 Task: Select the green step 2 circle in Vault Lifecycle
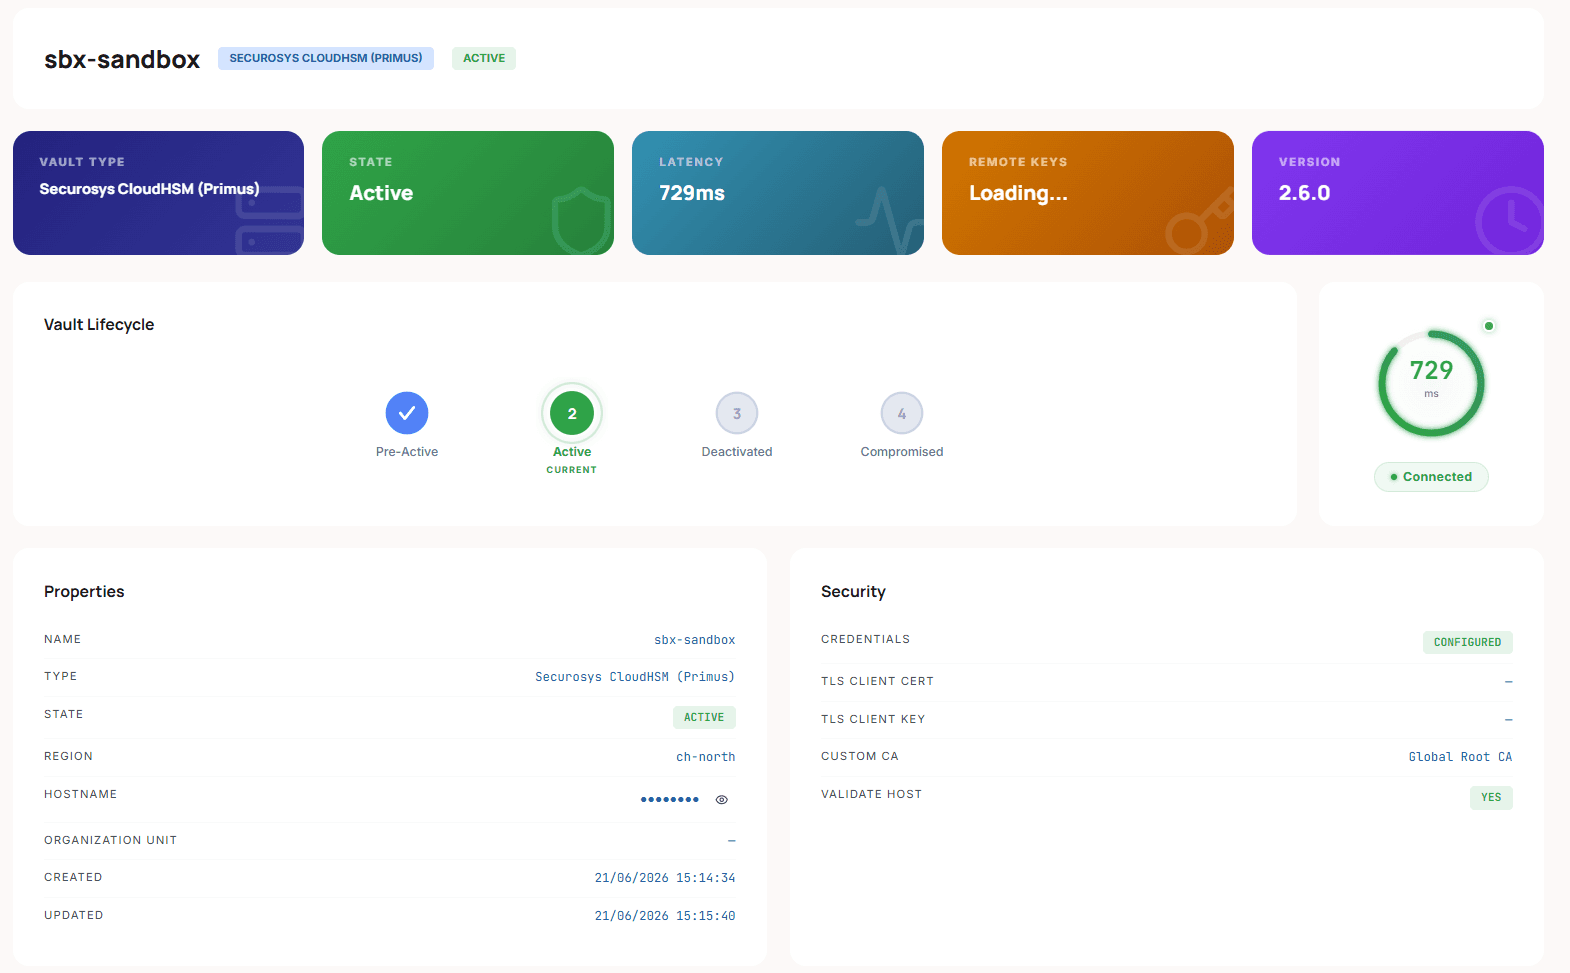[572, 413]
